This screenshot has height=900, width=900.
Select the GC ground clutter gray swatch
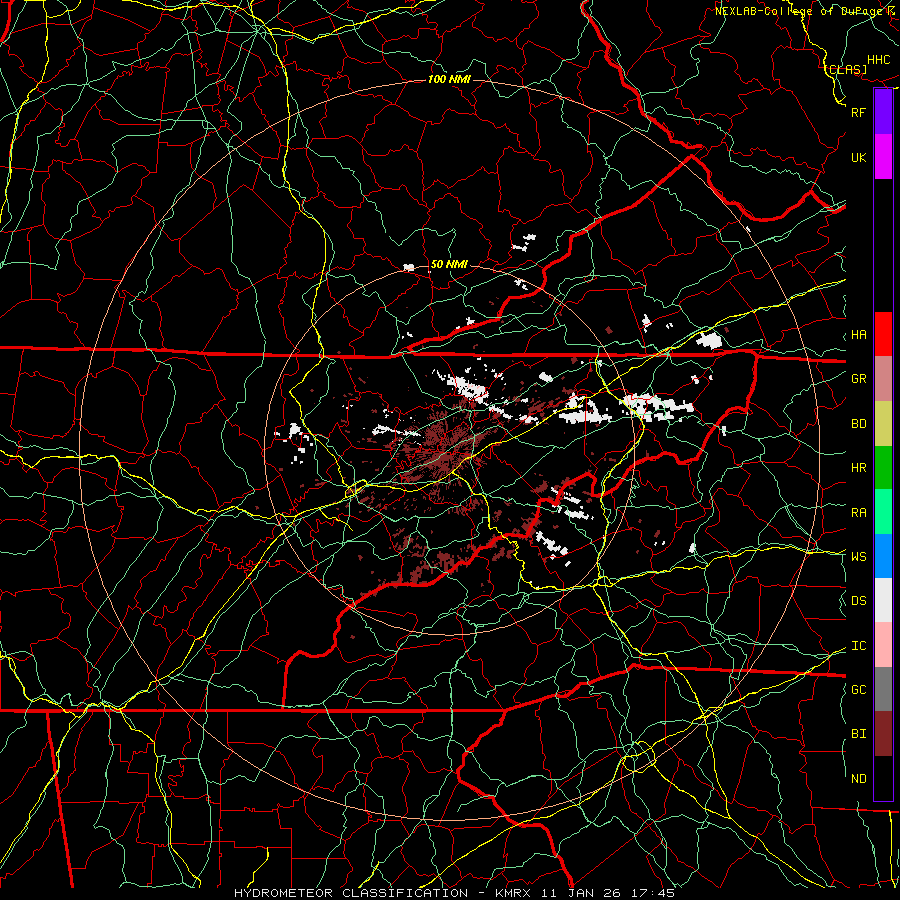coord(883,689)
